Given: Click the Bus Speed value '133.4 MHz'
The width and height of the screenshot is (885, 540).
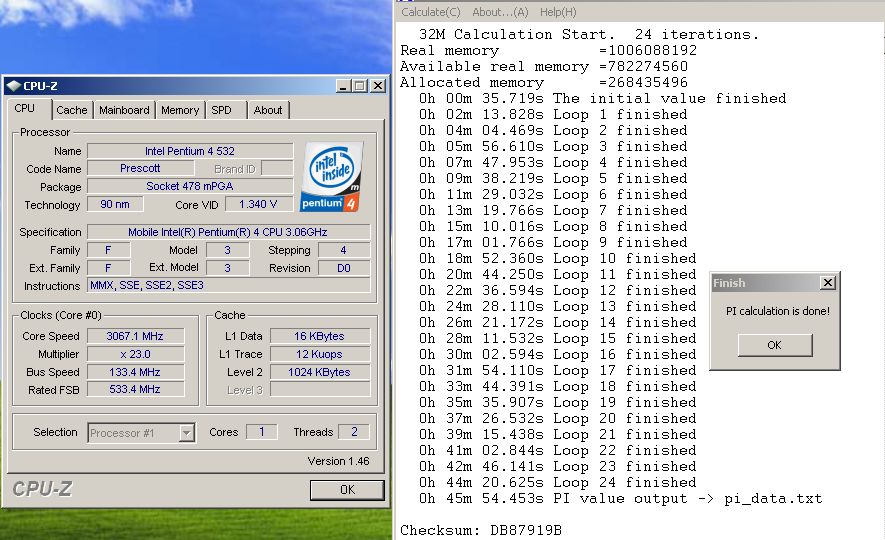Looking at the screenshot, I should tap(135, 372).
